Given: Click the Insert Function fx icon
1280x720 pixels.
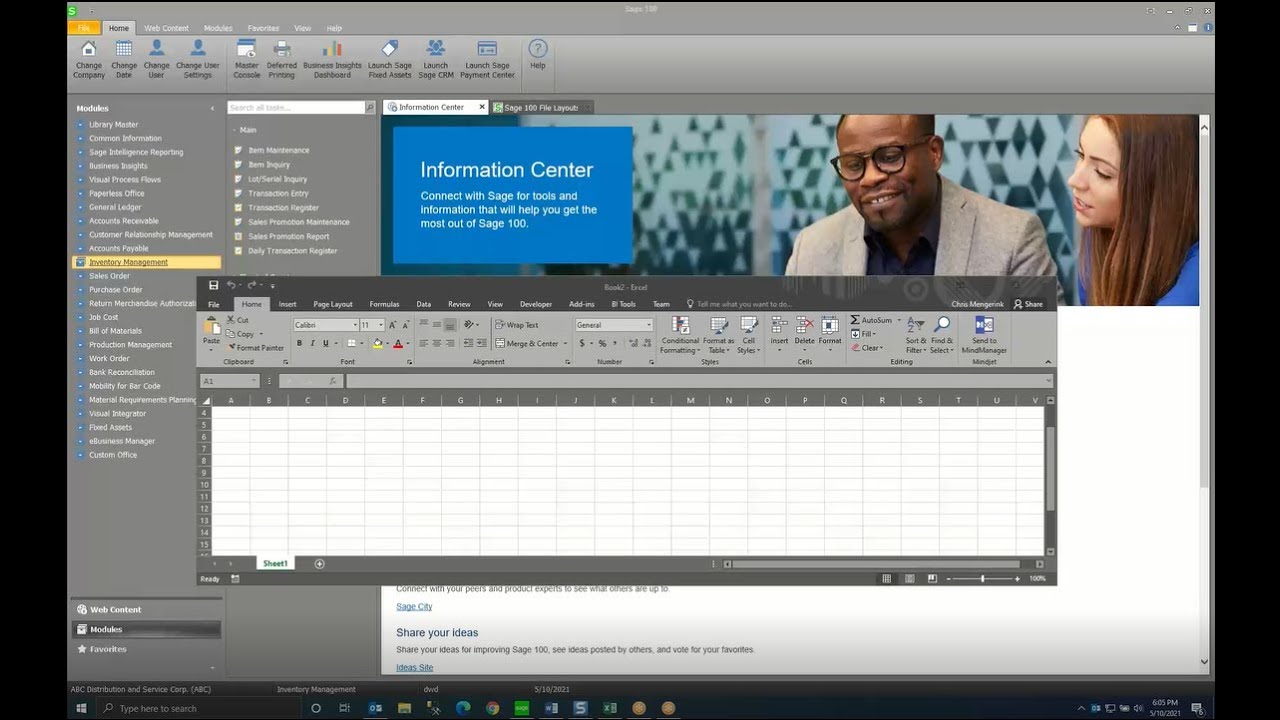Looking at the screenshot, I should [332, 381].
